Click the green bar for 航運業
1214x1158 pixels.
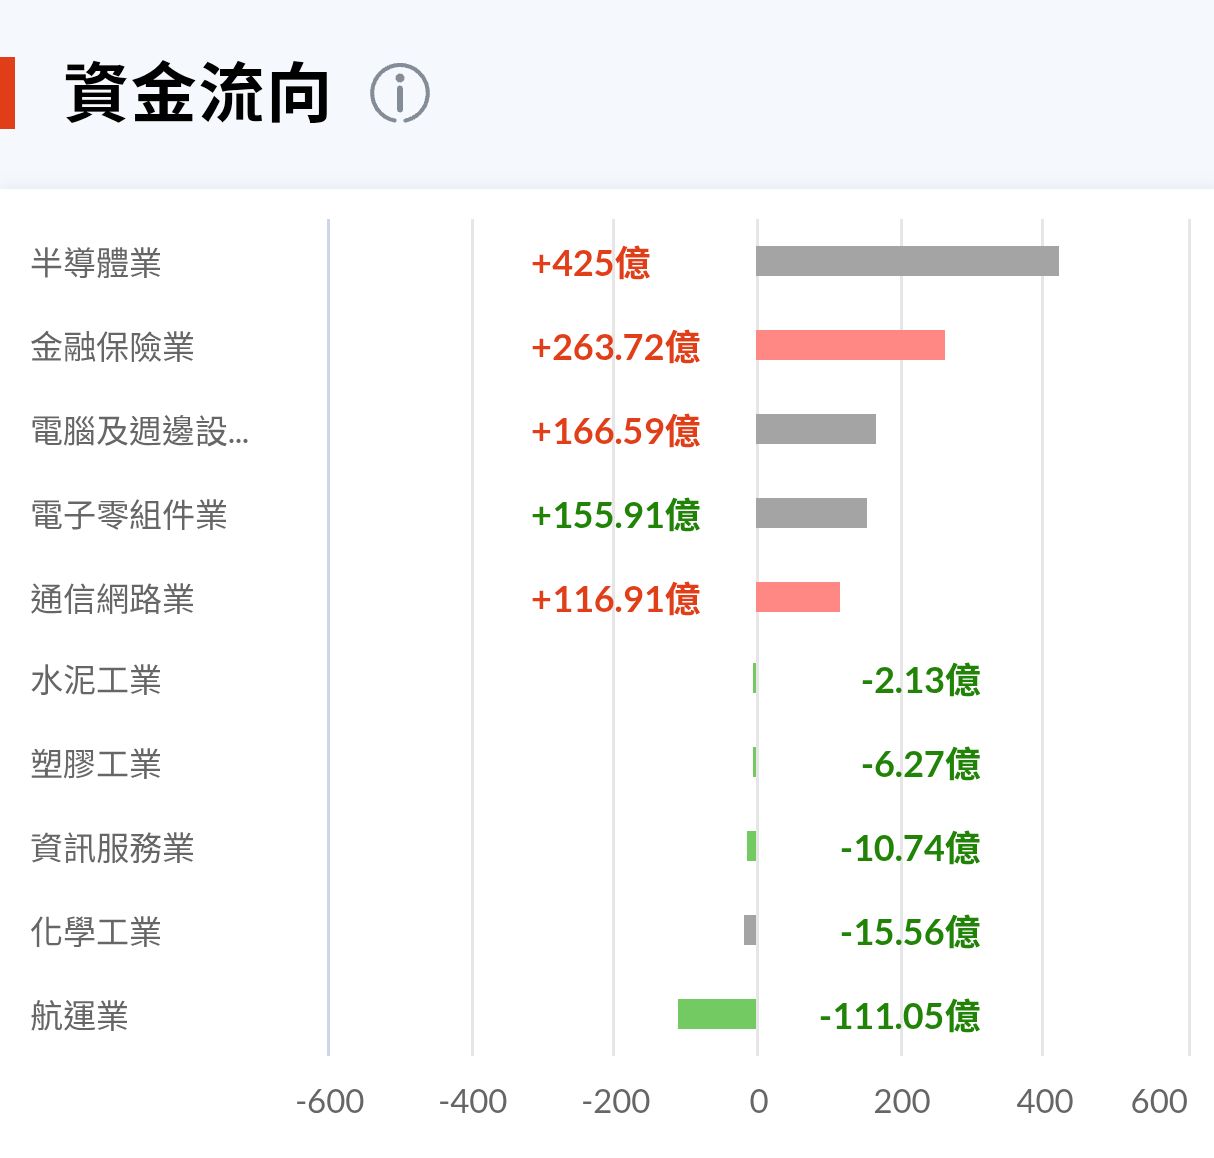pos(717,1014)
